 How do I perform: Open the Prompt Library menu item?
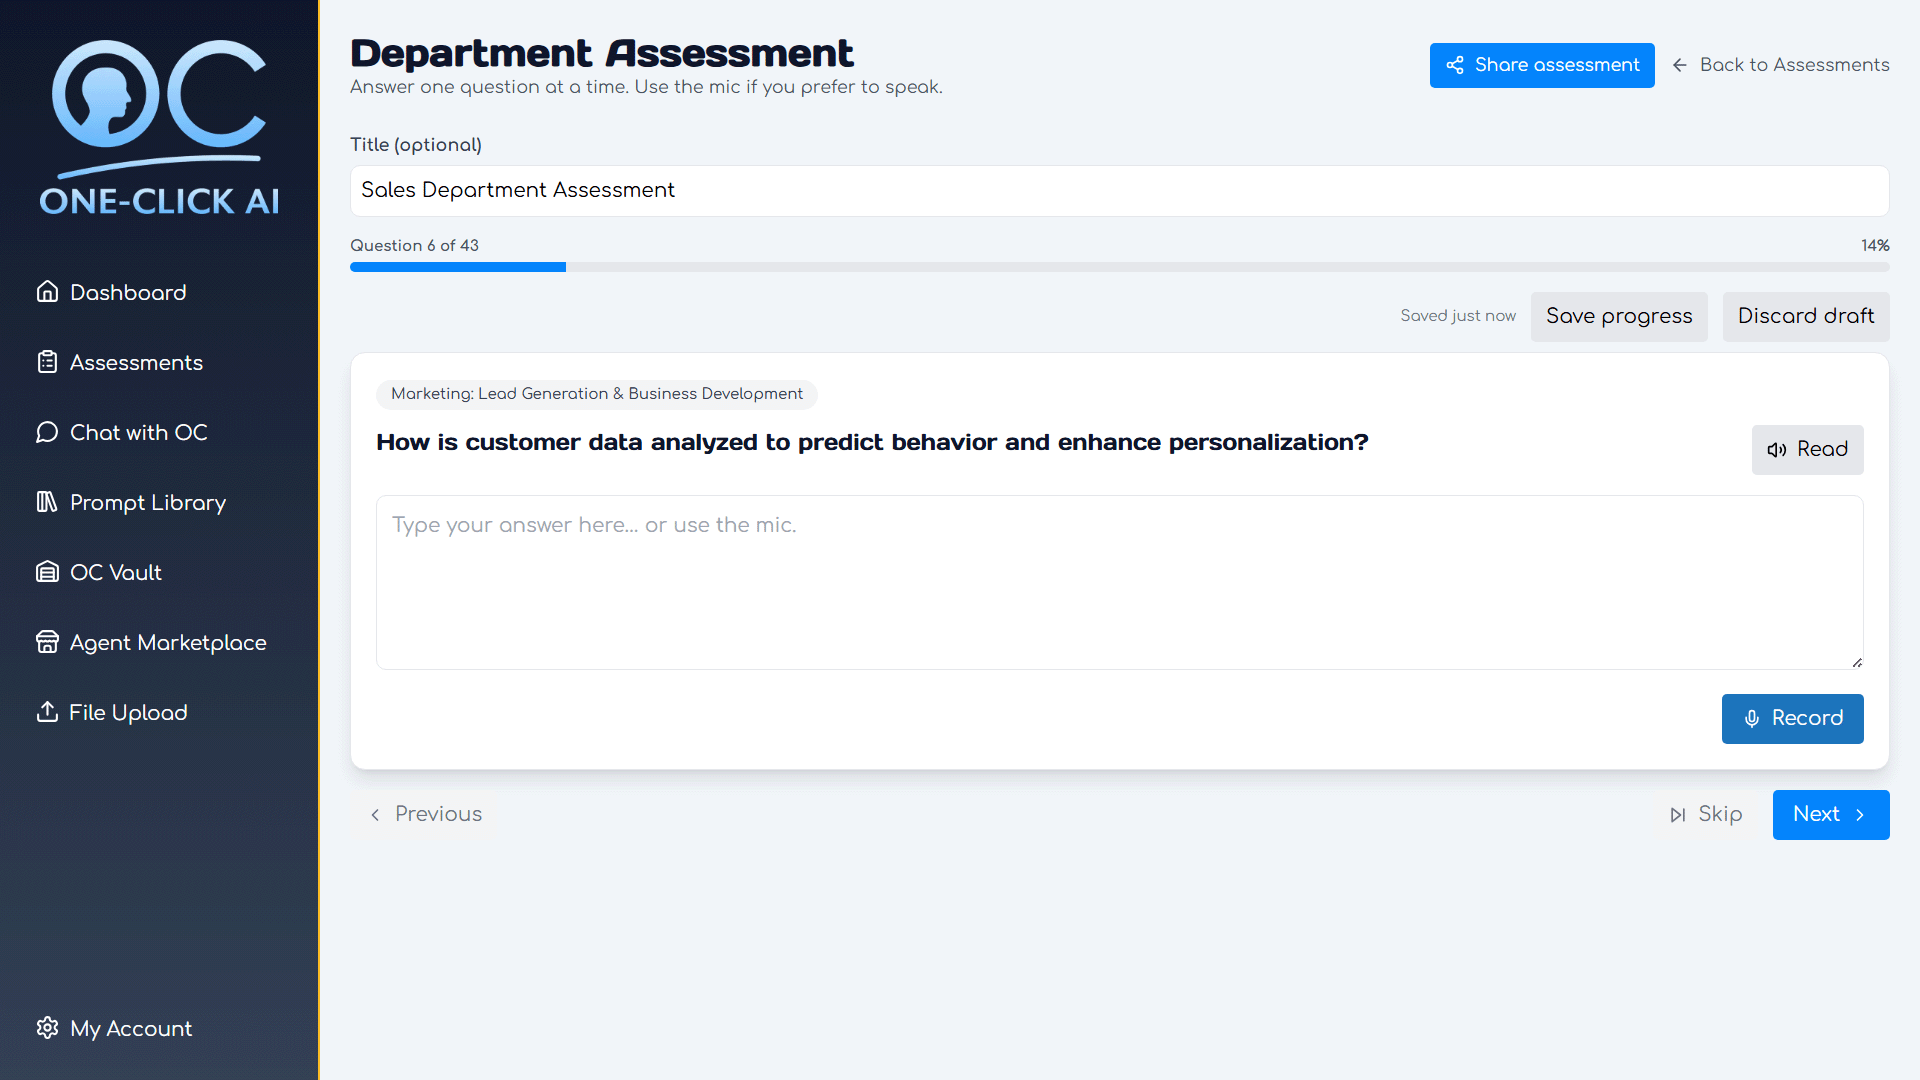tap(148, 502)
